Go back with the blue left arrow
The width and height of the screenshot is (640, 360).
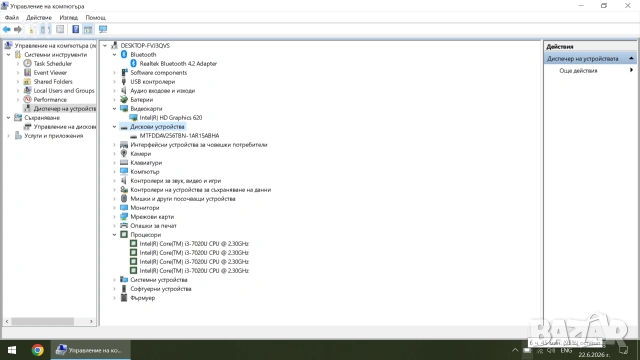pyautogui.click(x=7, y=29)
